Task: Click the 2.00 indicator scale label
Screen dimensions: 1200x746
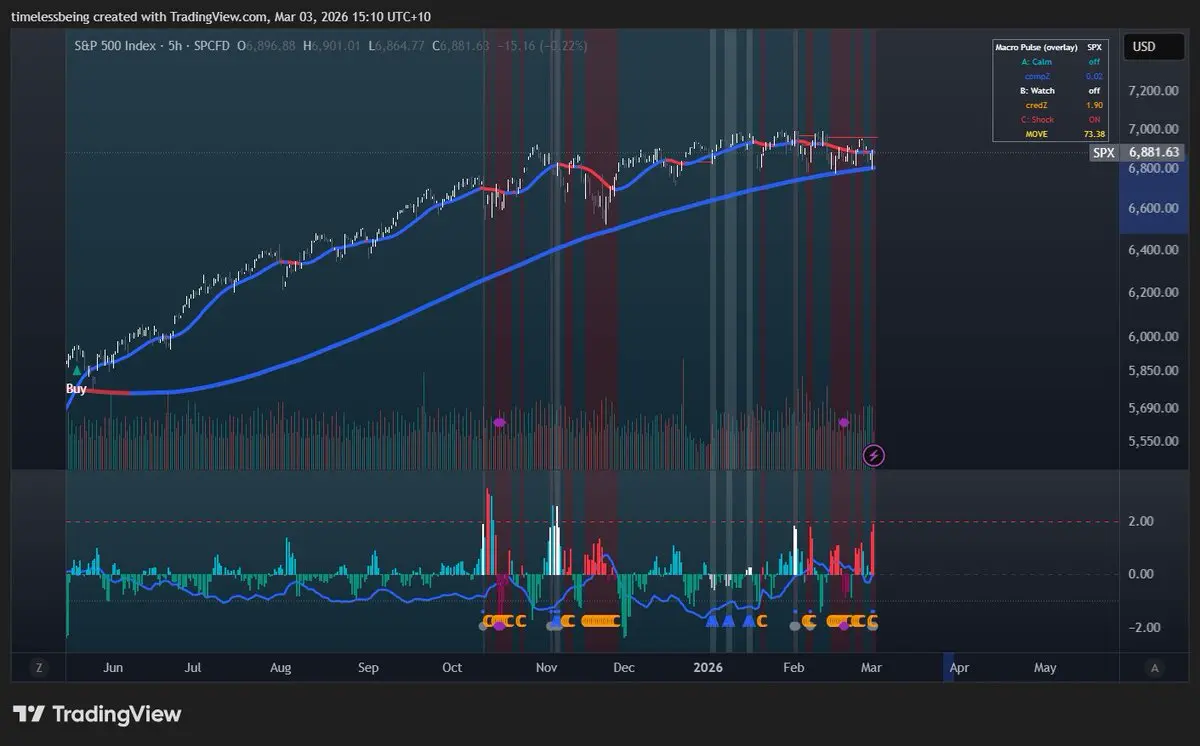Action: (x=1140, y=521)
